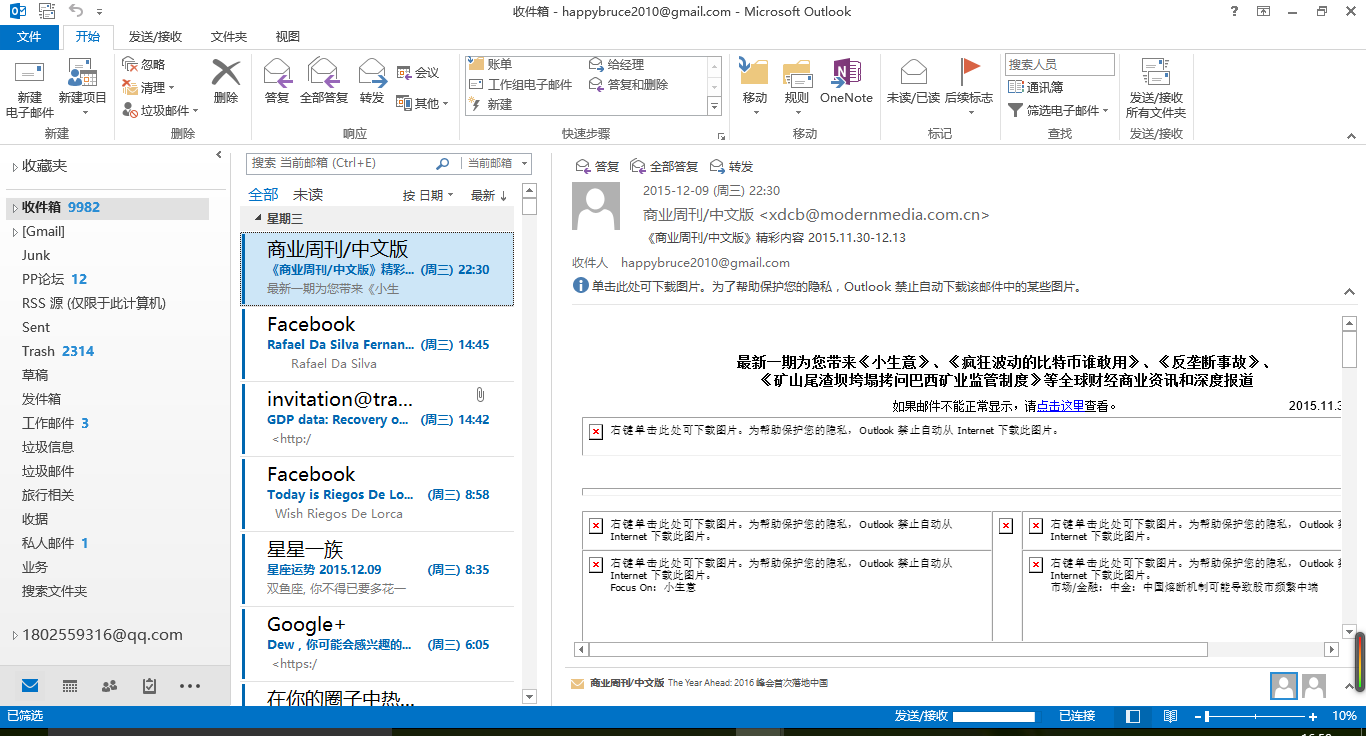
Task: Open the By Date (按日期) sort dropdown
Action: pyautogui.click(x=428, y=196)
